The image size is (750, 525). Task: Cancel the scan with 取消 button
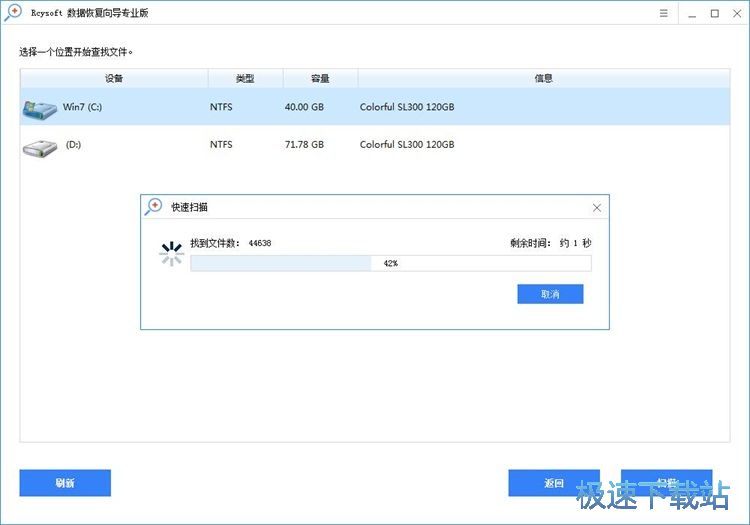coord(550,294)
